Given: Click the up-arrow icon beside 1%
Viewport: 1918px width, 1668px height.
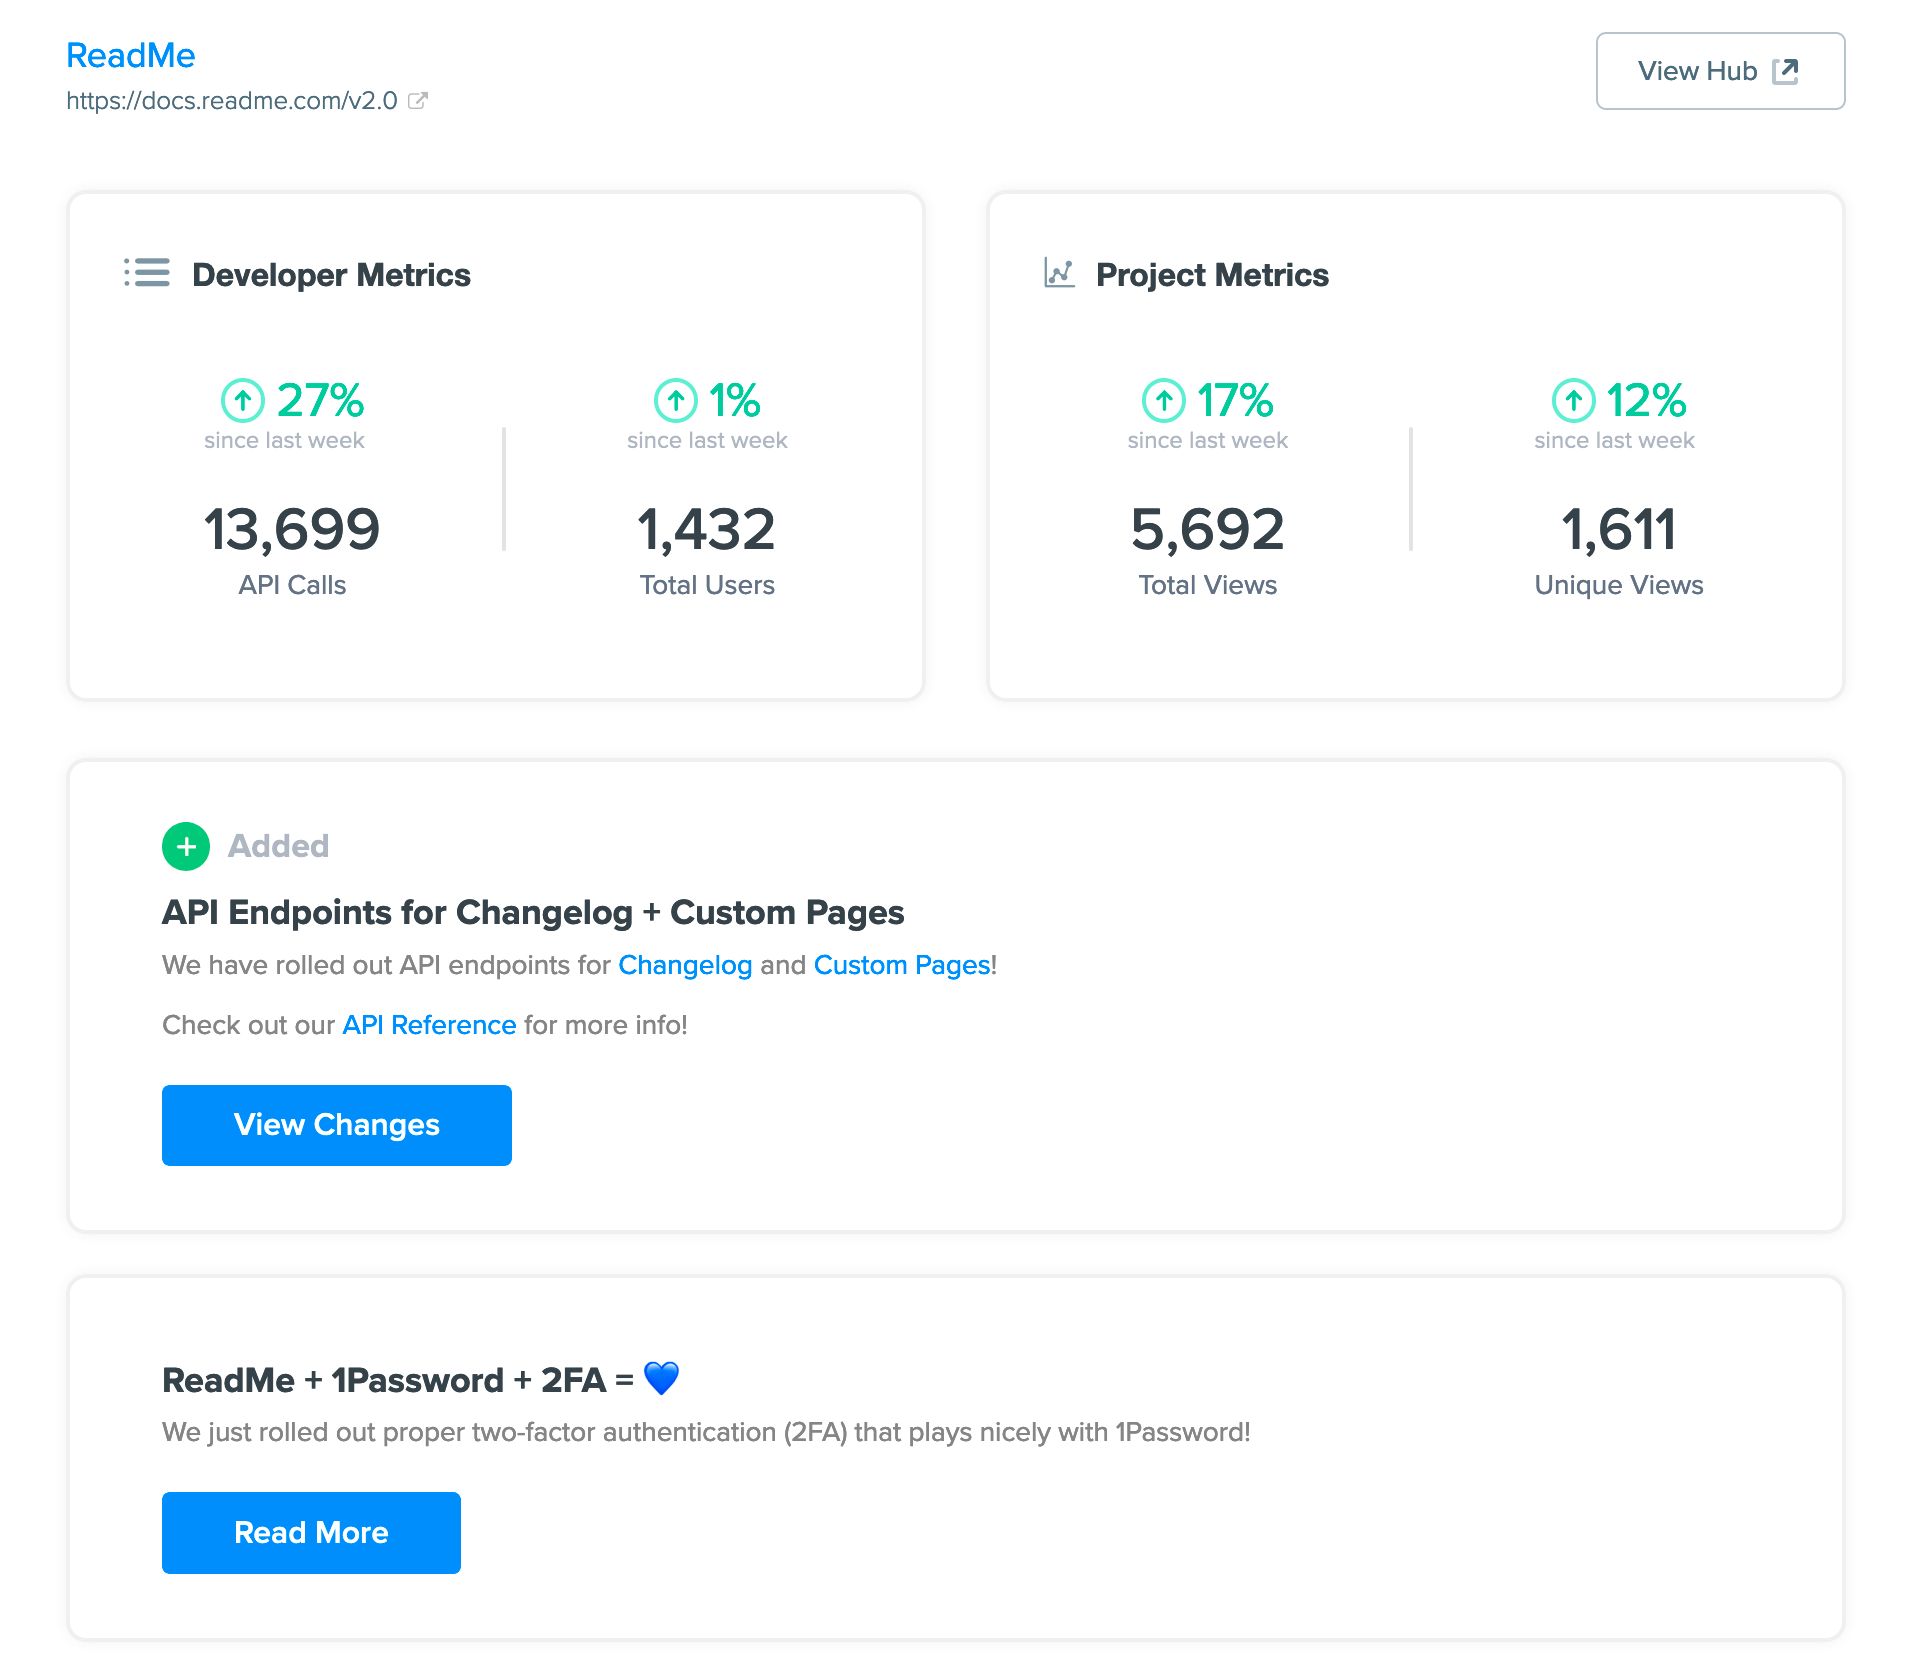Looking at the screenshot, I should (x=676, y=401).
